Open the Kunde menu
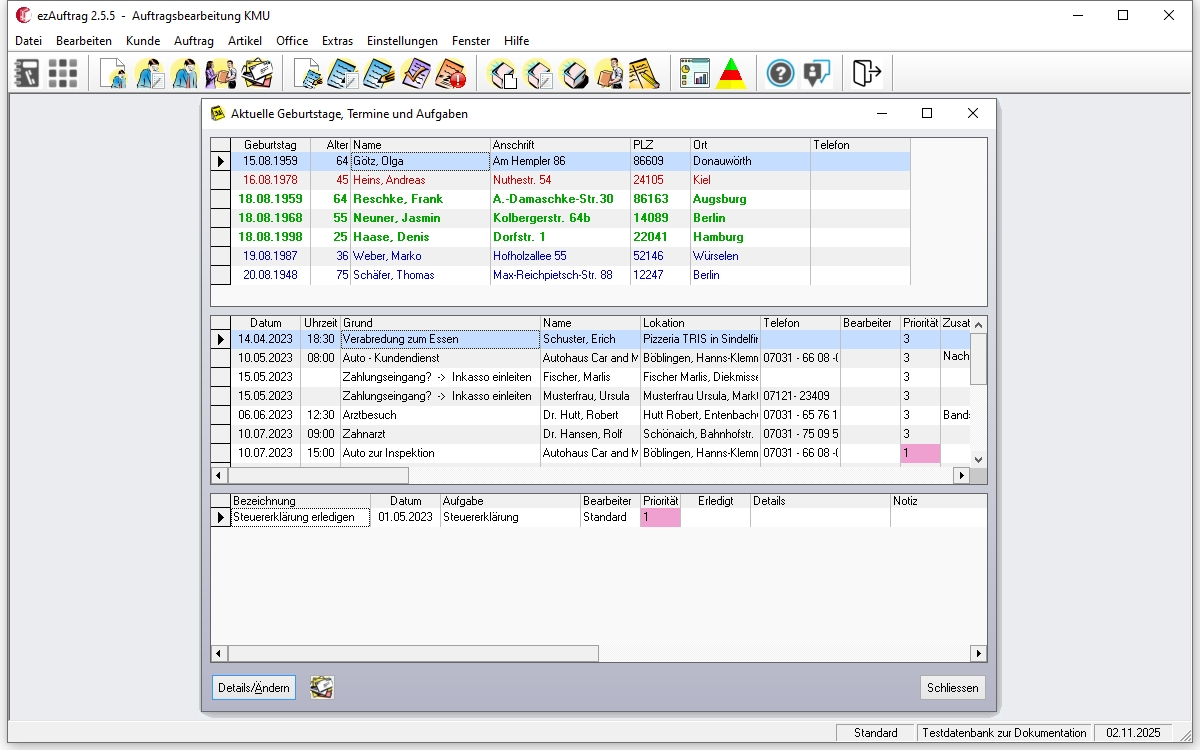 (x=143, y=41)
